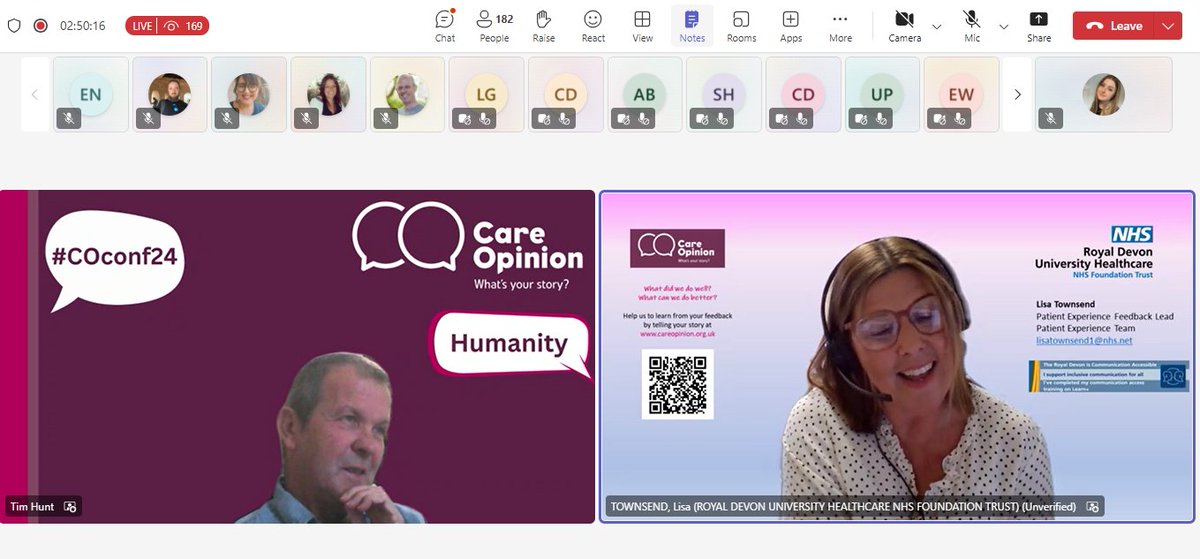The height and width of the screenshot is (559, 1200).
Task: Select participant tile SH
Action: point(724,95)
